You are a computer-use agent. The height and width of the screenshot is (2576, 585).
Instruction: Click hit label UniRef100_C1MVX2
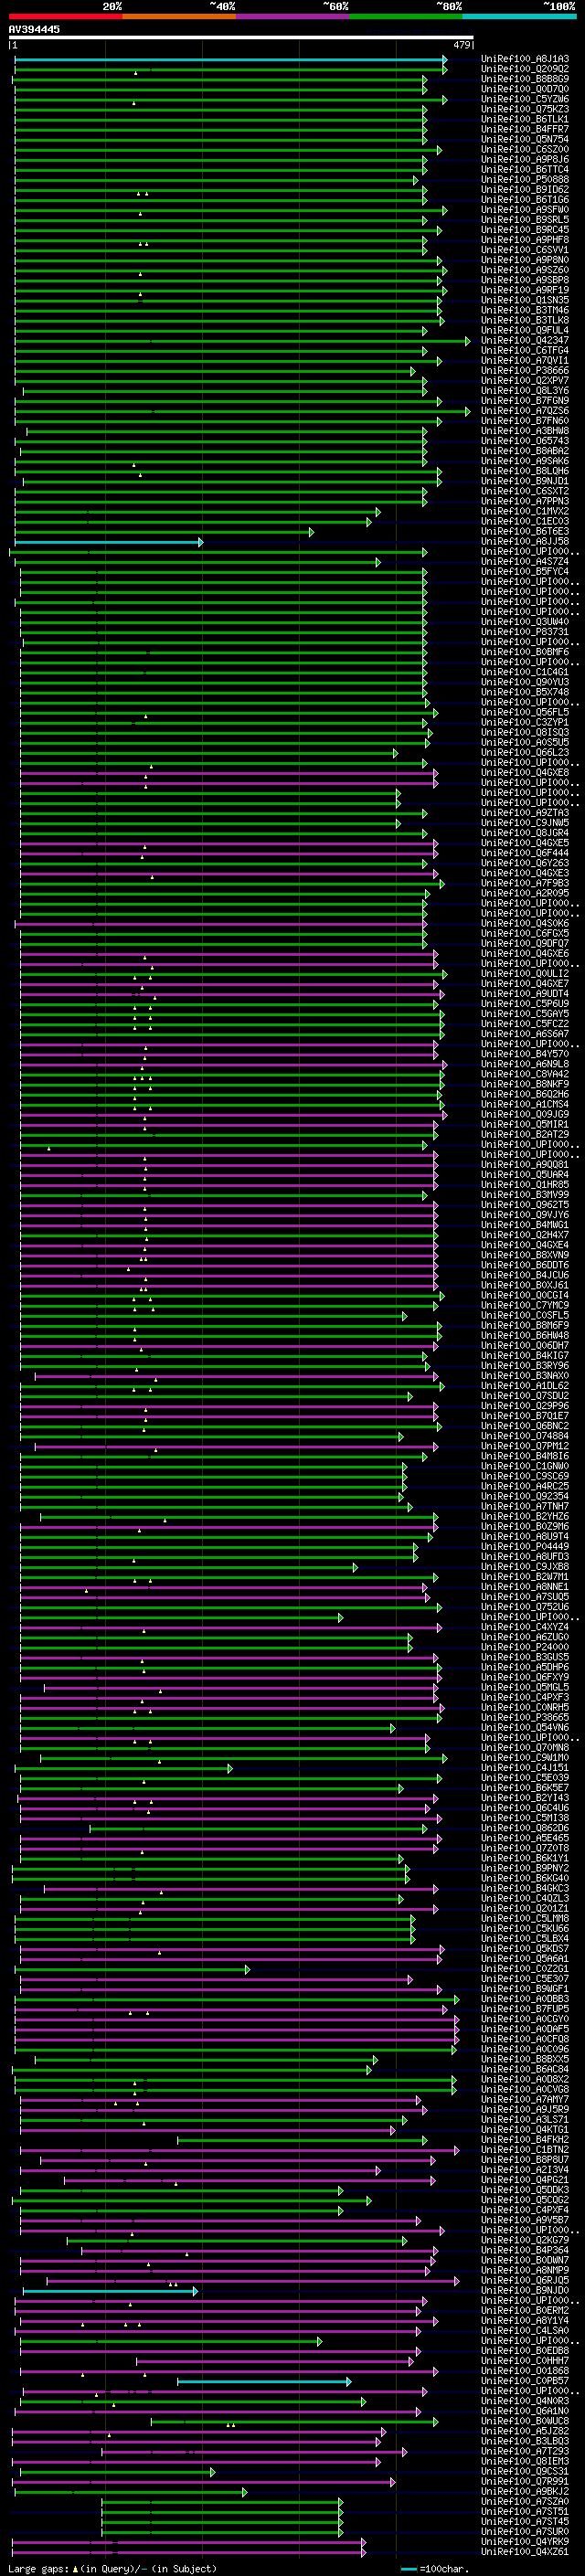click(525, 511)
